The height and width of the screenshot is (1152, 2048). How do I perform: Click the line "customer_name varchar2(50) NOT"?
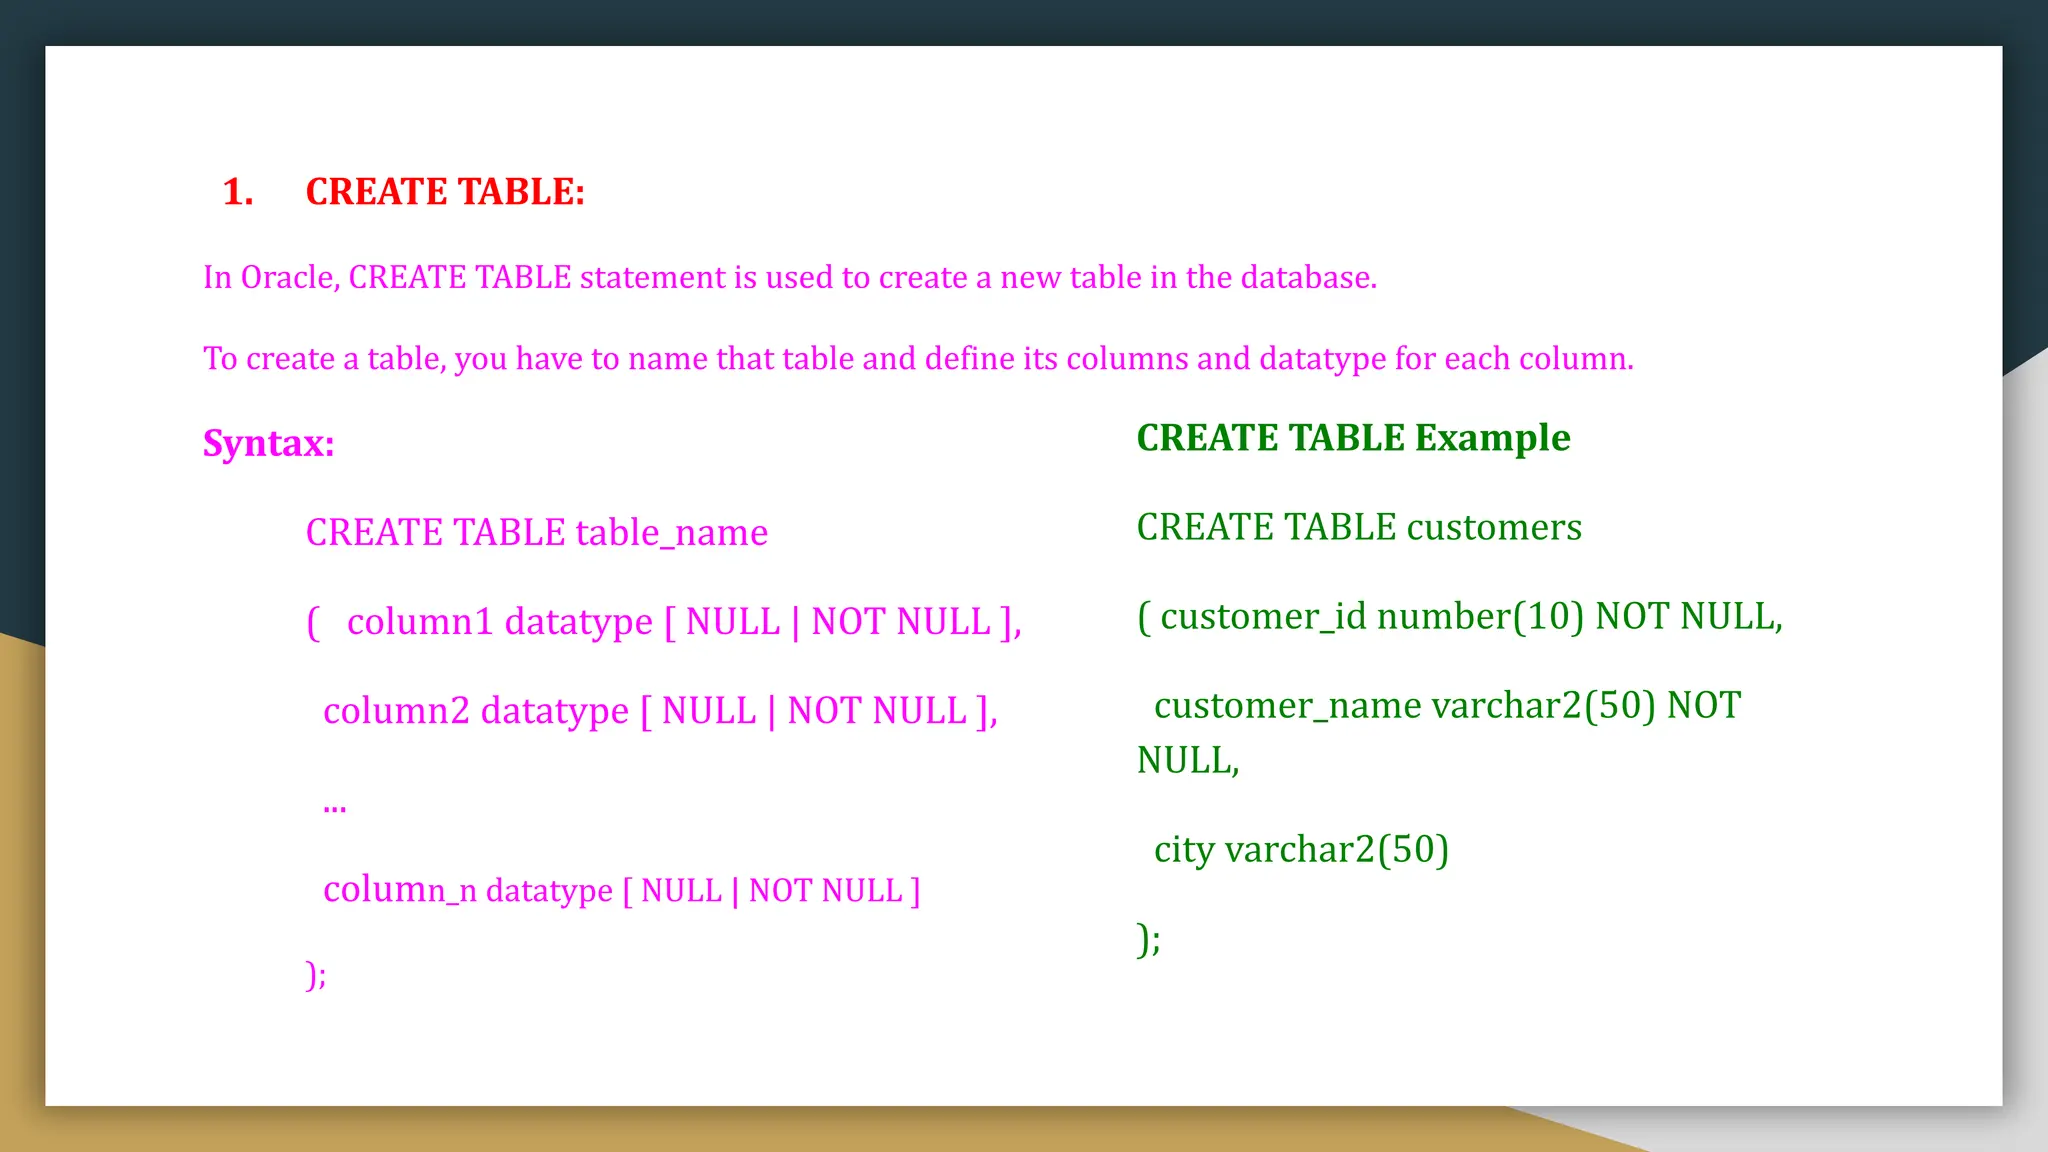[x=1447, y=706]
